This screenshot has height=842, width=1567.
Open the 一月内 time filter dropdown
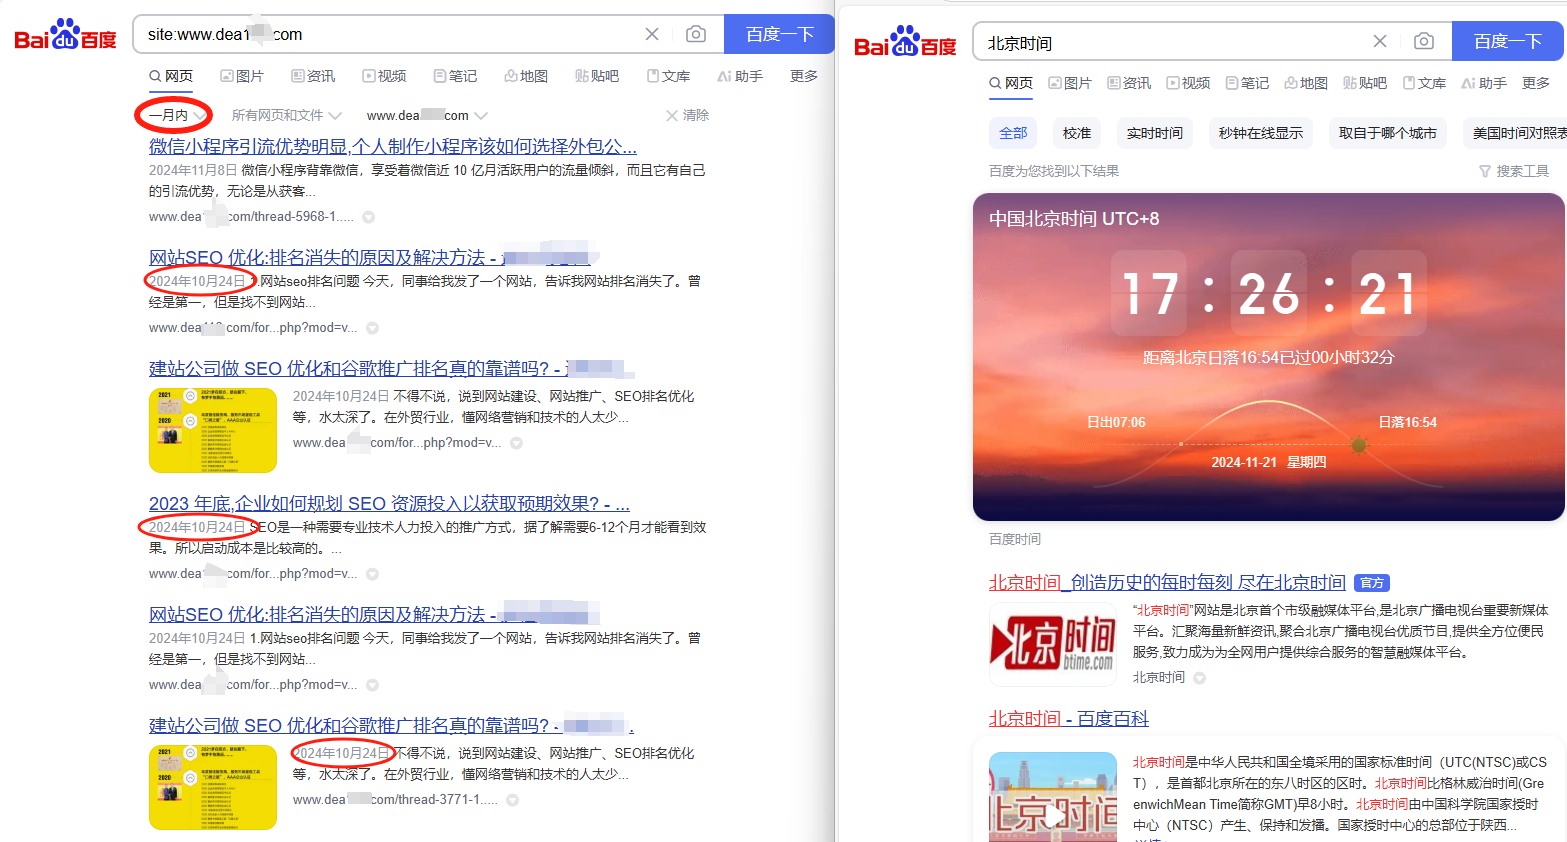point(177,115)
